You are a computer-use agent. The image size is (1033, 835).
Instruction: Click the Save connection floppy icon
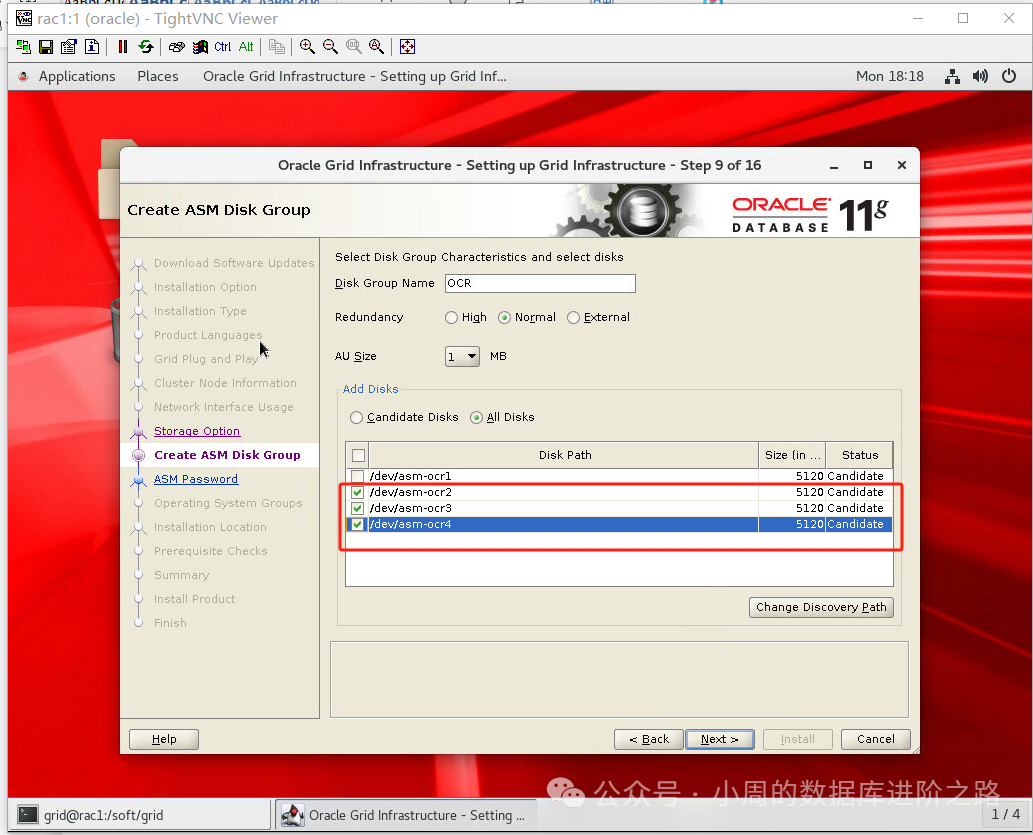(45, 47)
